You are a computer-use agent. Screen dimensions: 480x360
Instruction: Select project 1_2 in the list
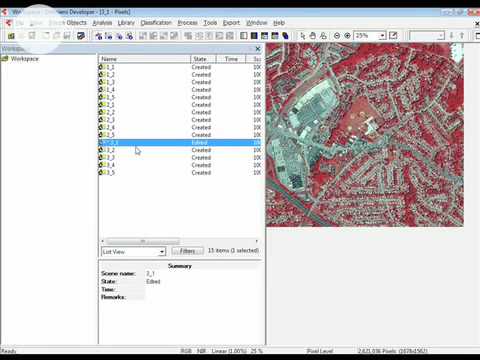click(179, 75)
